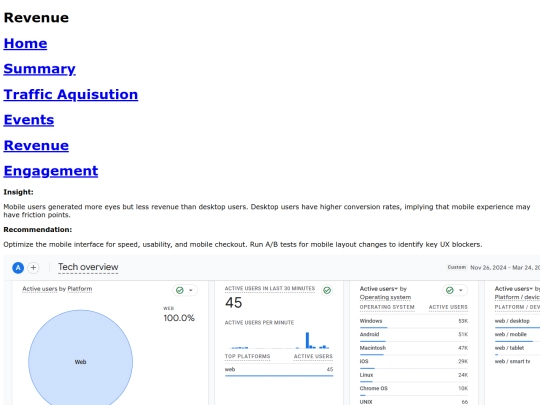This screenshot has width=540, height=405.
Task: Click green check icon on Active users by Platform
Action: (180, 290)
